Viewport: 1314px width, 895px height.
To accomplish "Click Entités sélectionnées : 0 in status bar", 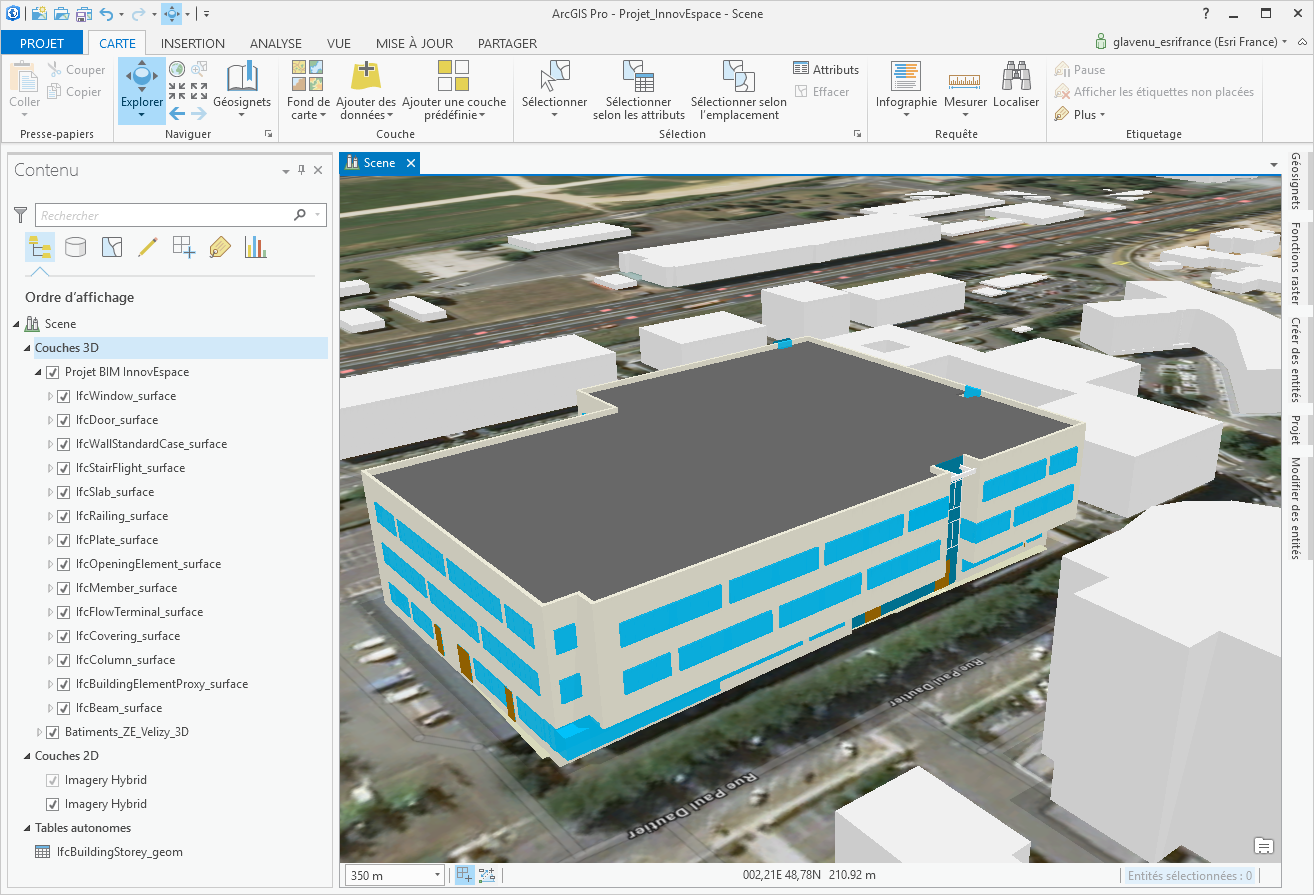I will 1189,875.
